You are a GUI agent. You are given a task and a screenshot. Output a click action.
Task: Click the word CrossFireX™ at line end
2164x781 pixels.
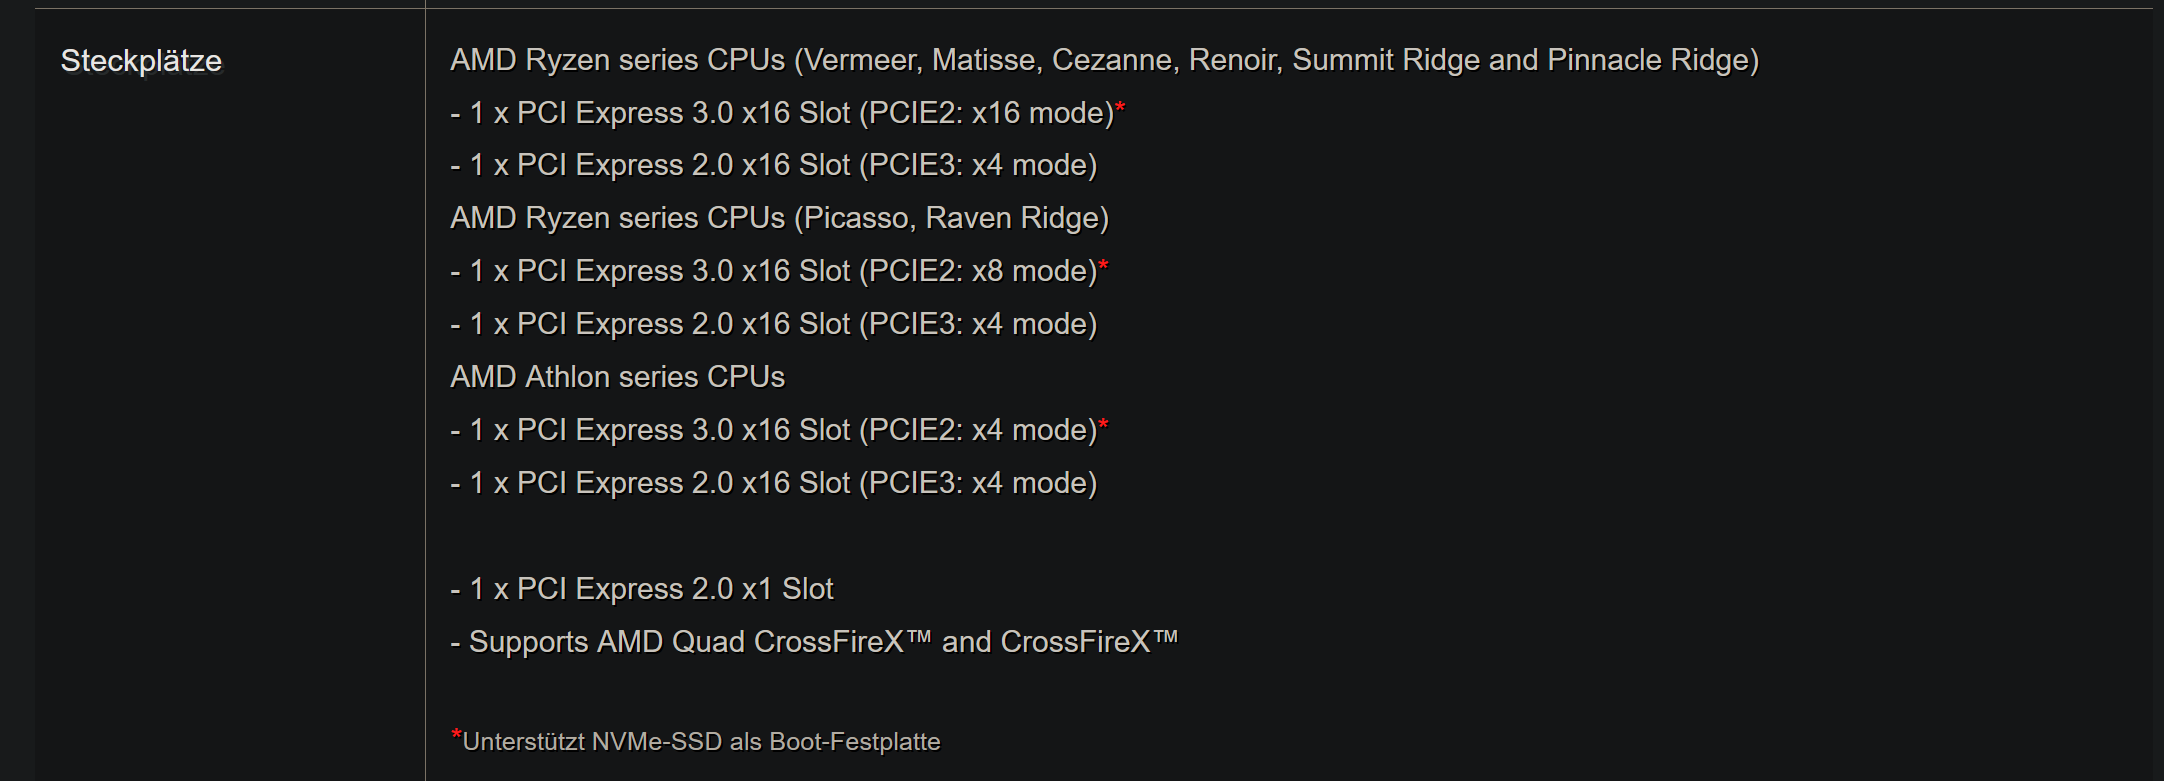(x=1090, y=642)
